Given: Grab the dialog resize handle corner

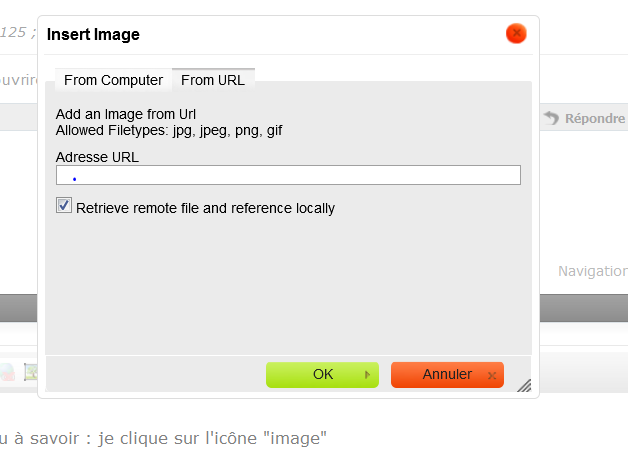Looking at the screenshot, I should point(524,385).
